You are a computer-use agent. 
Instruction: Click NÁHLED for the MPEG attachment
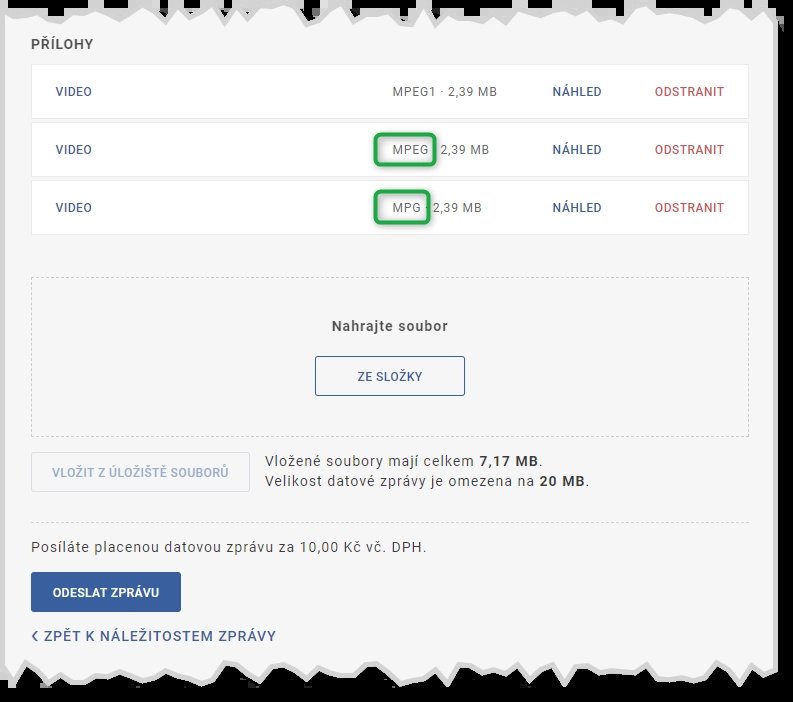tap(576, 150)
